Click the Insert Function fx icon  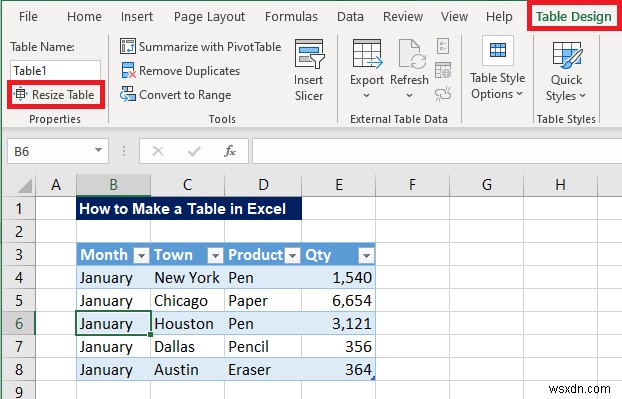[230, 151]
